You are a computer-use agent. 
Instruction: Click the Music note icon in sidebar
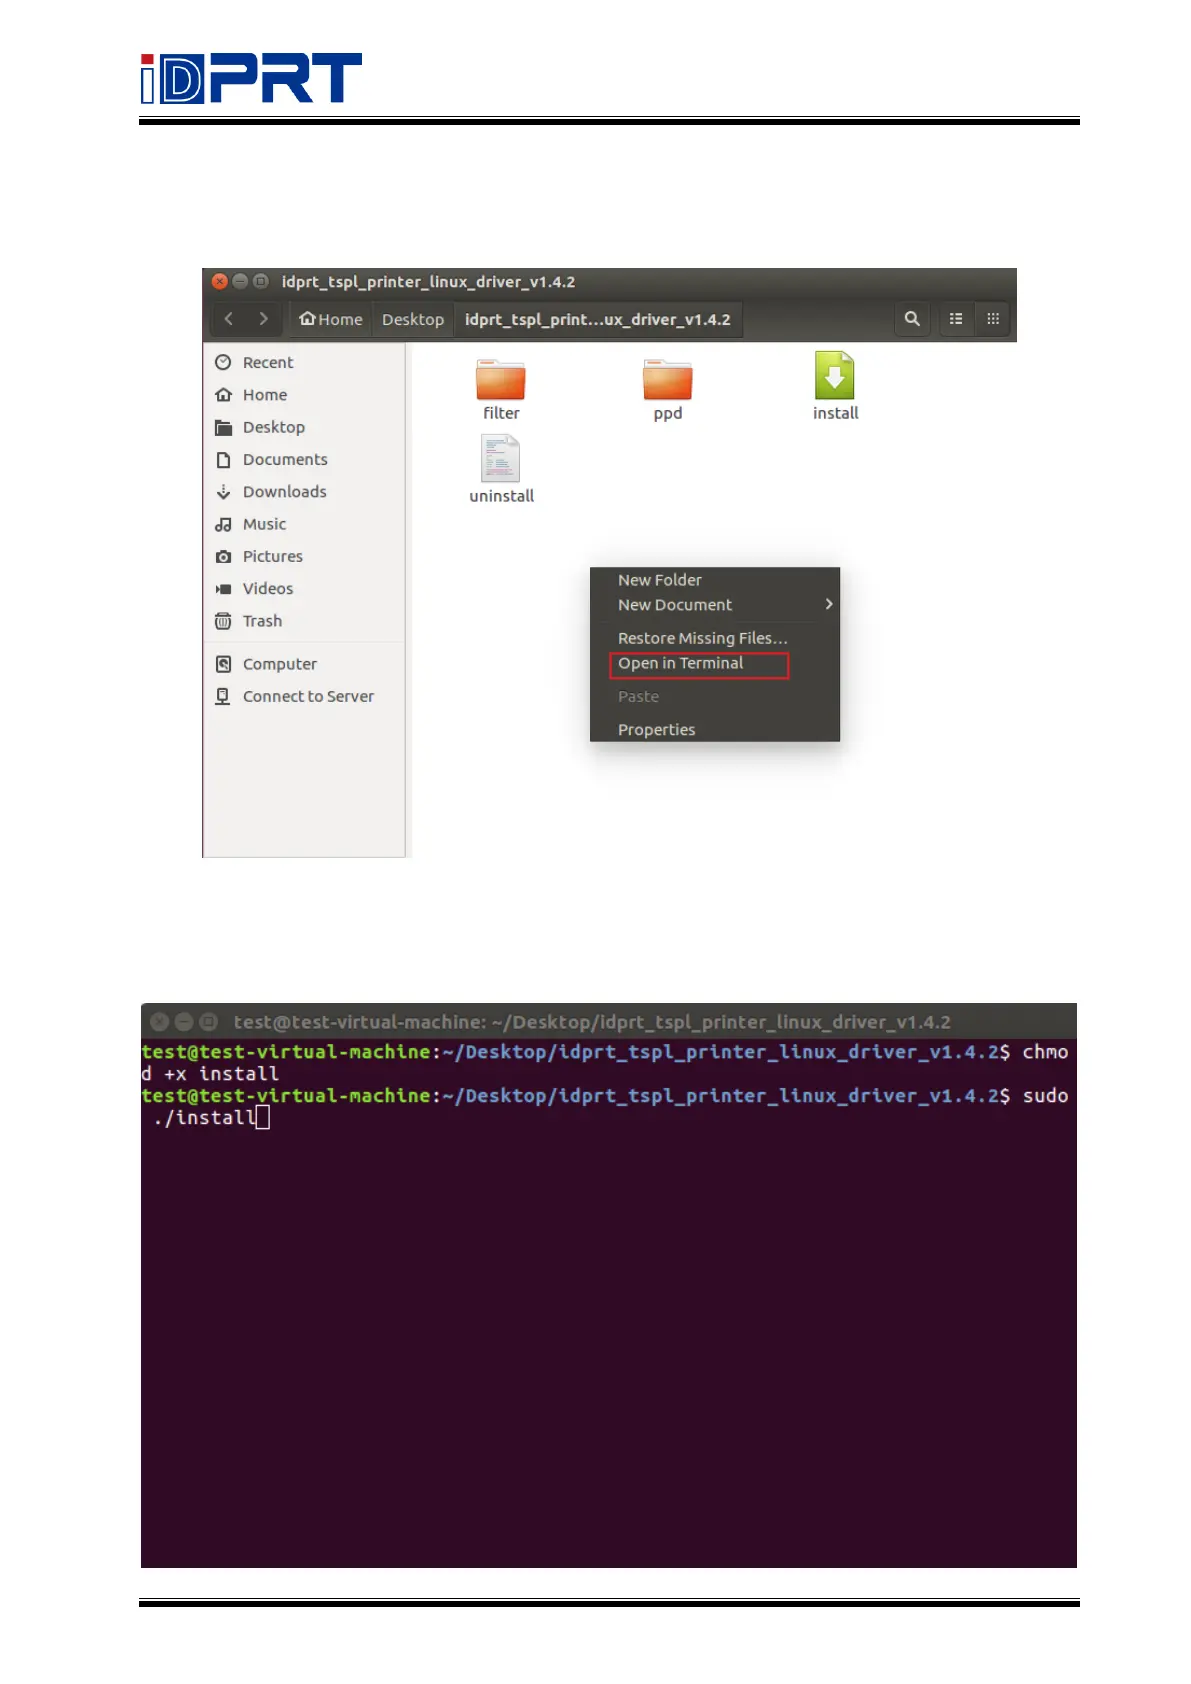pyautogui.click(x=223, y=524)
